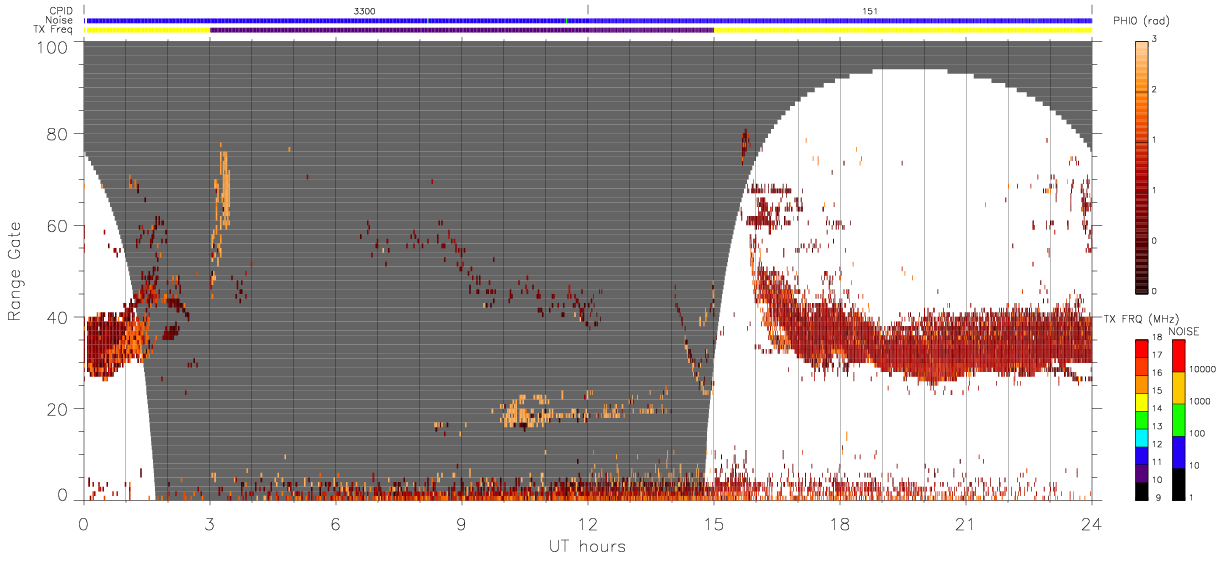
Task: Click the Range Gate axis title
Action: point(15,272)
